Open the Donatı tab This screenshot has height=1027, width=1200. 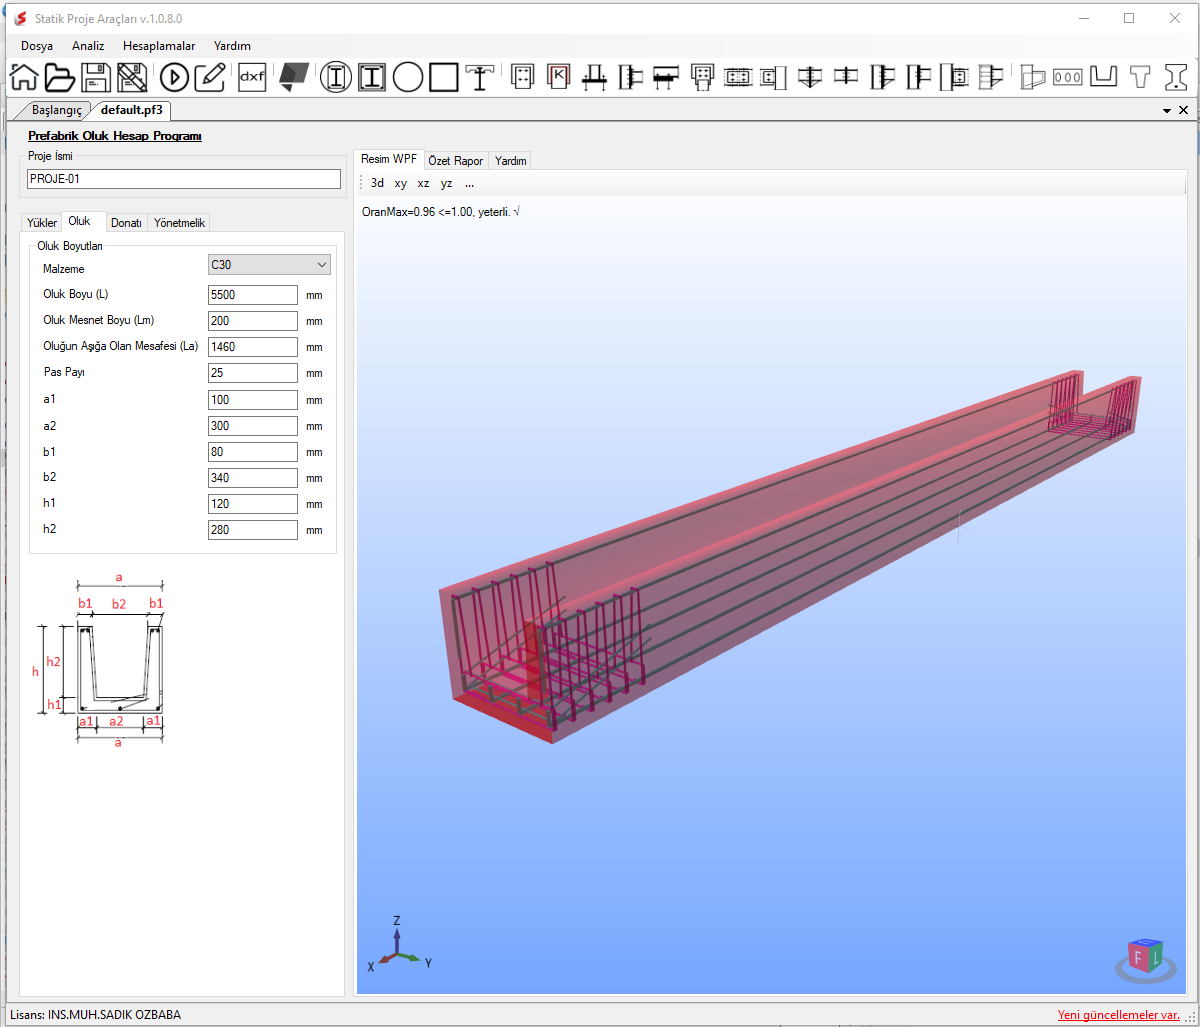click(x=126, y=223)
